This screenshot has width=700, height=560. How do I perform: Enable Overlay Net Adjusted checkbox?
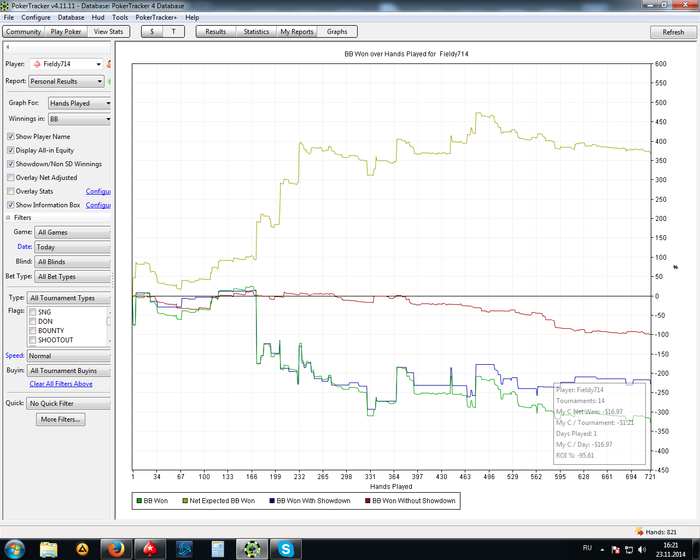(x=11, y=178)
